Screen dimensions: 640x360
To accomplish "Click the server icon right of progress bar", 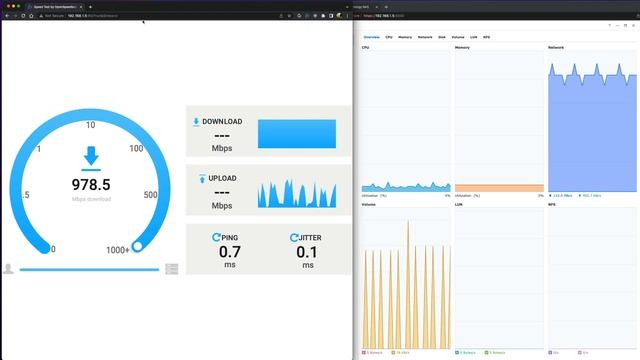I will click(x=172, y=269).
